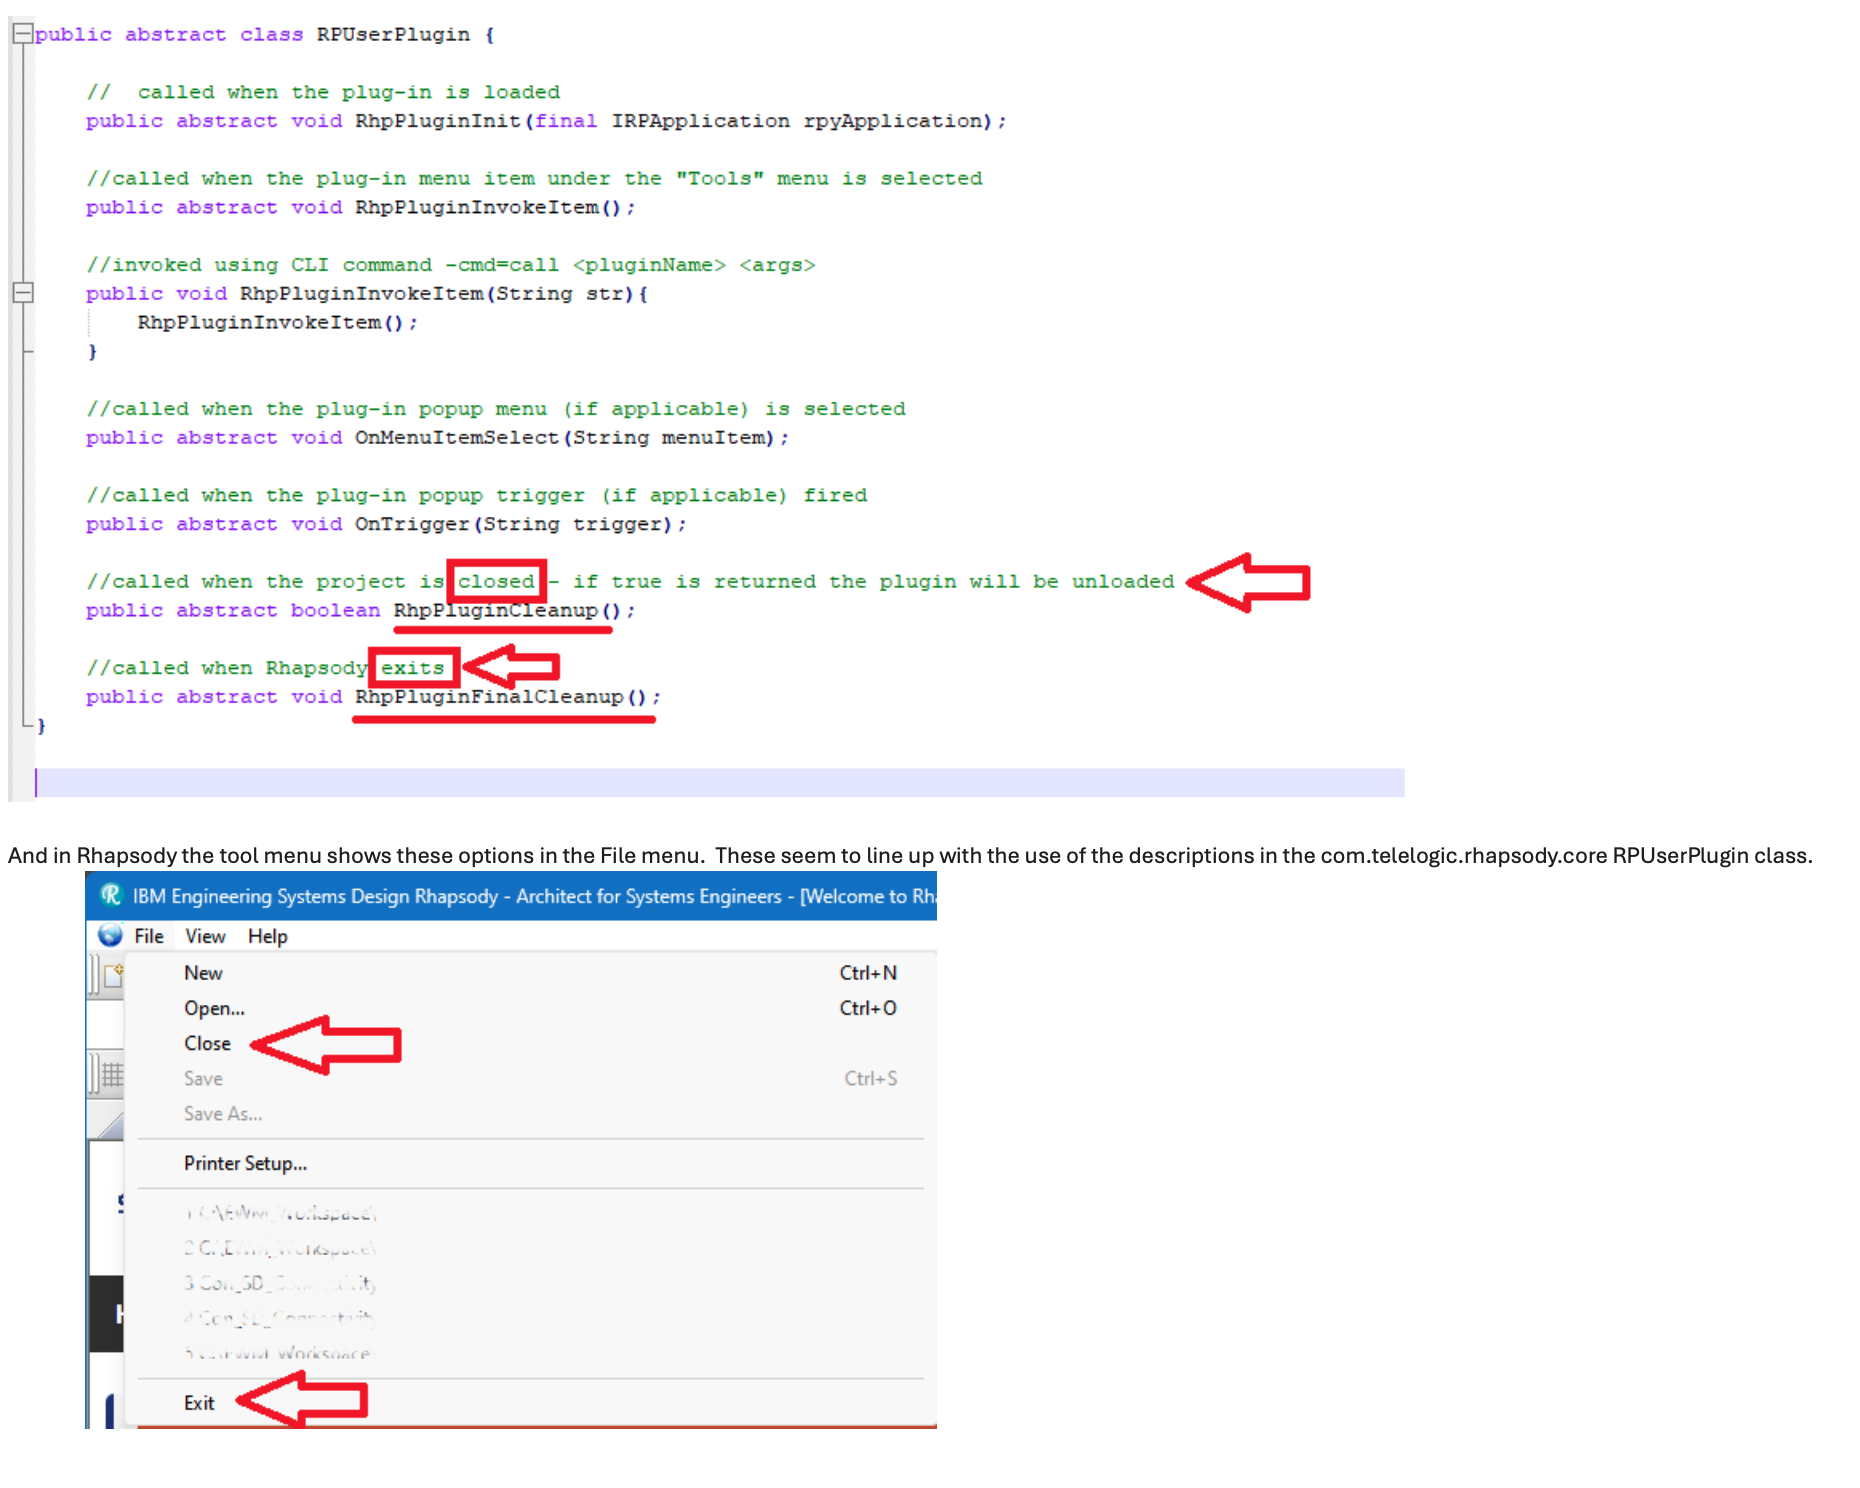This screenshot has width=1860, height=1488.
Task: Click the new document toolbar icon
Action: [113, 973]
